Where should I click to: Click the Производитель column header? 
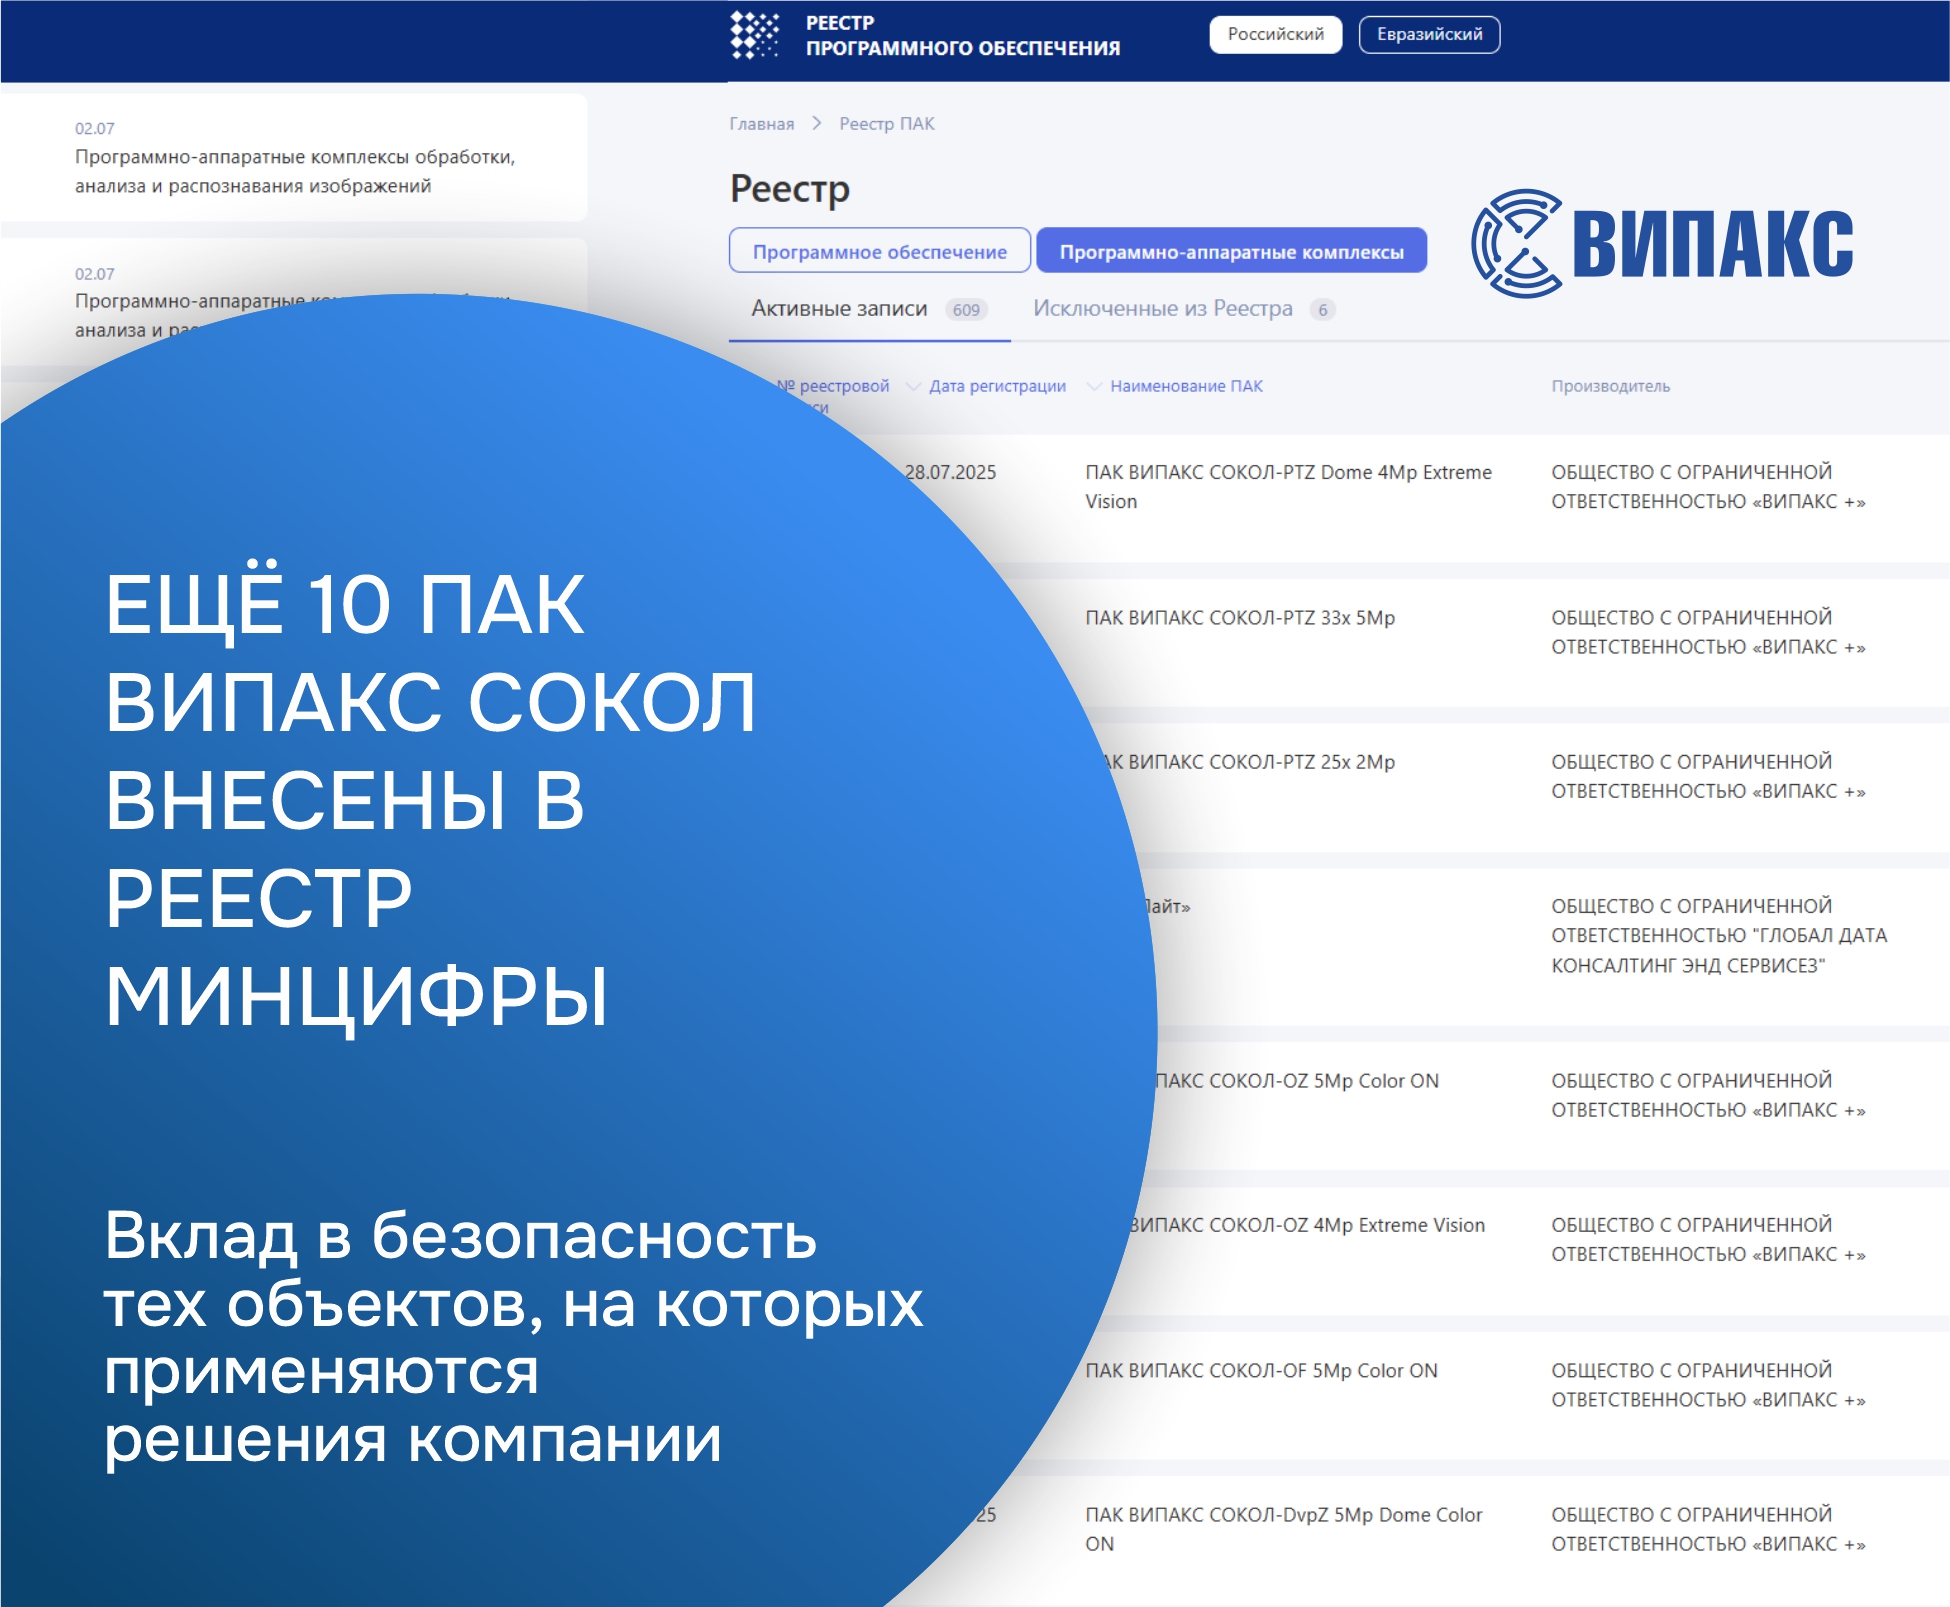1610,386
